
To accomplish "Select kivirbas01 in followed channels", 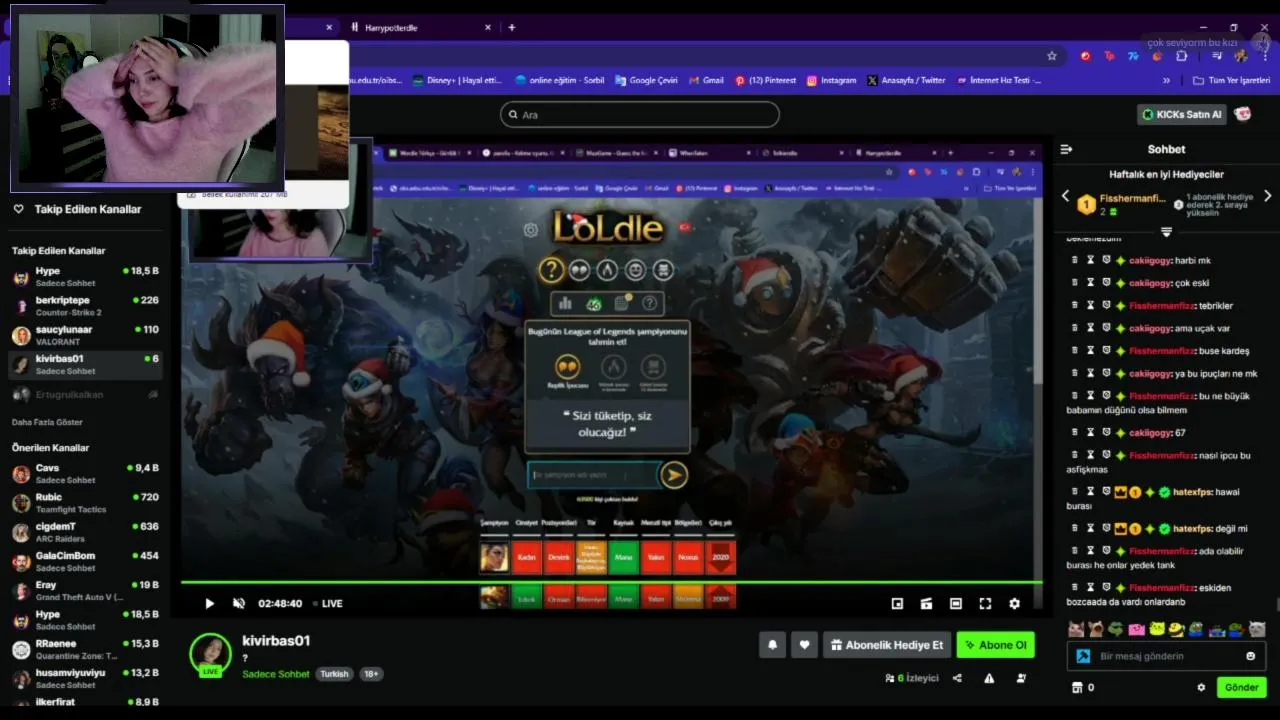I will pos(85,364).
